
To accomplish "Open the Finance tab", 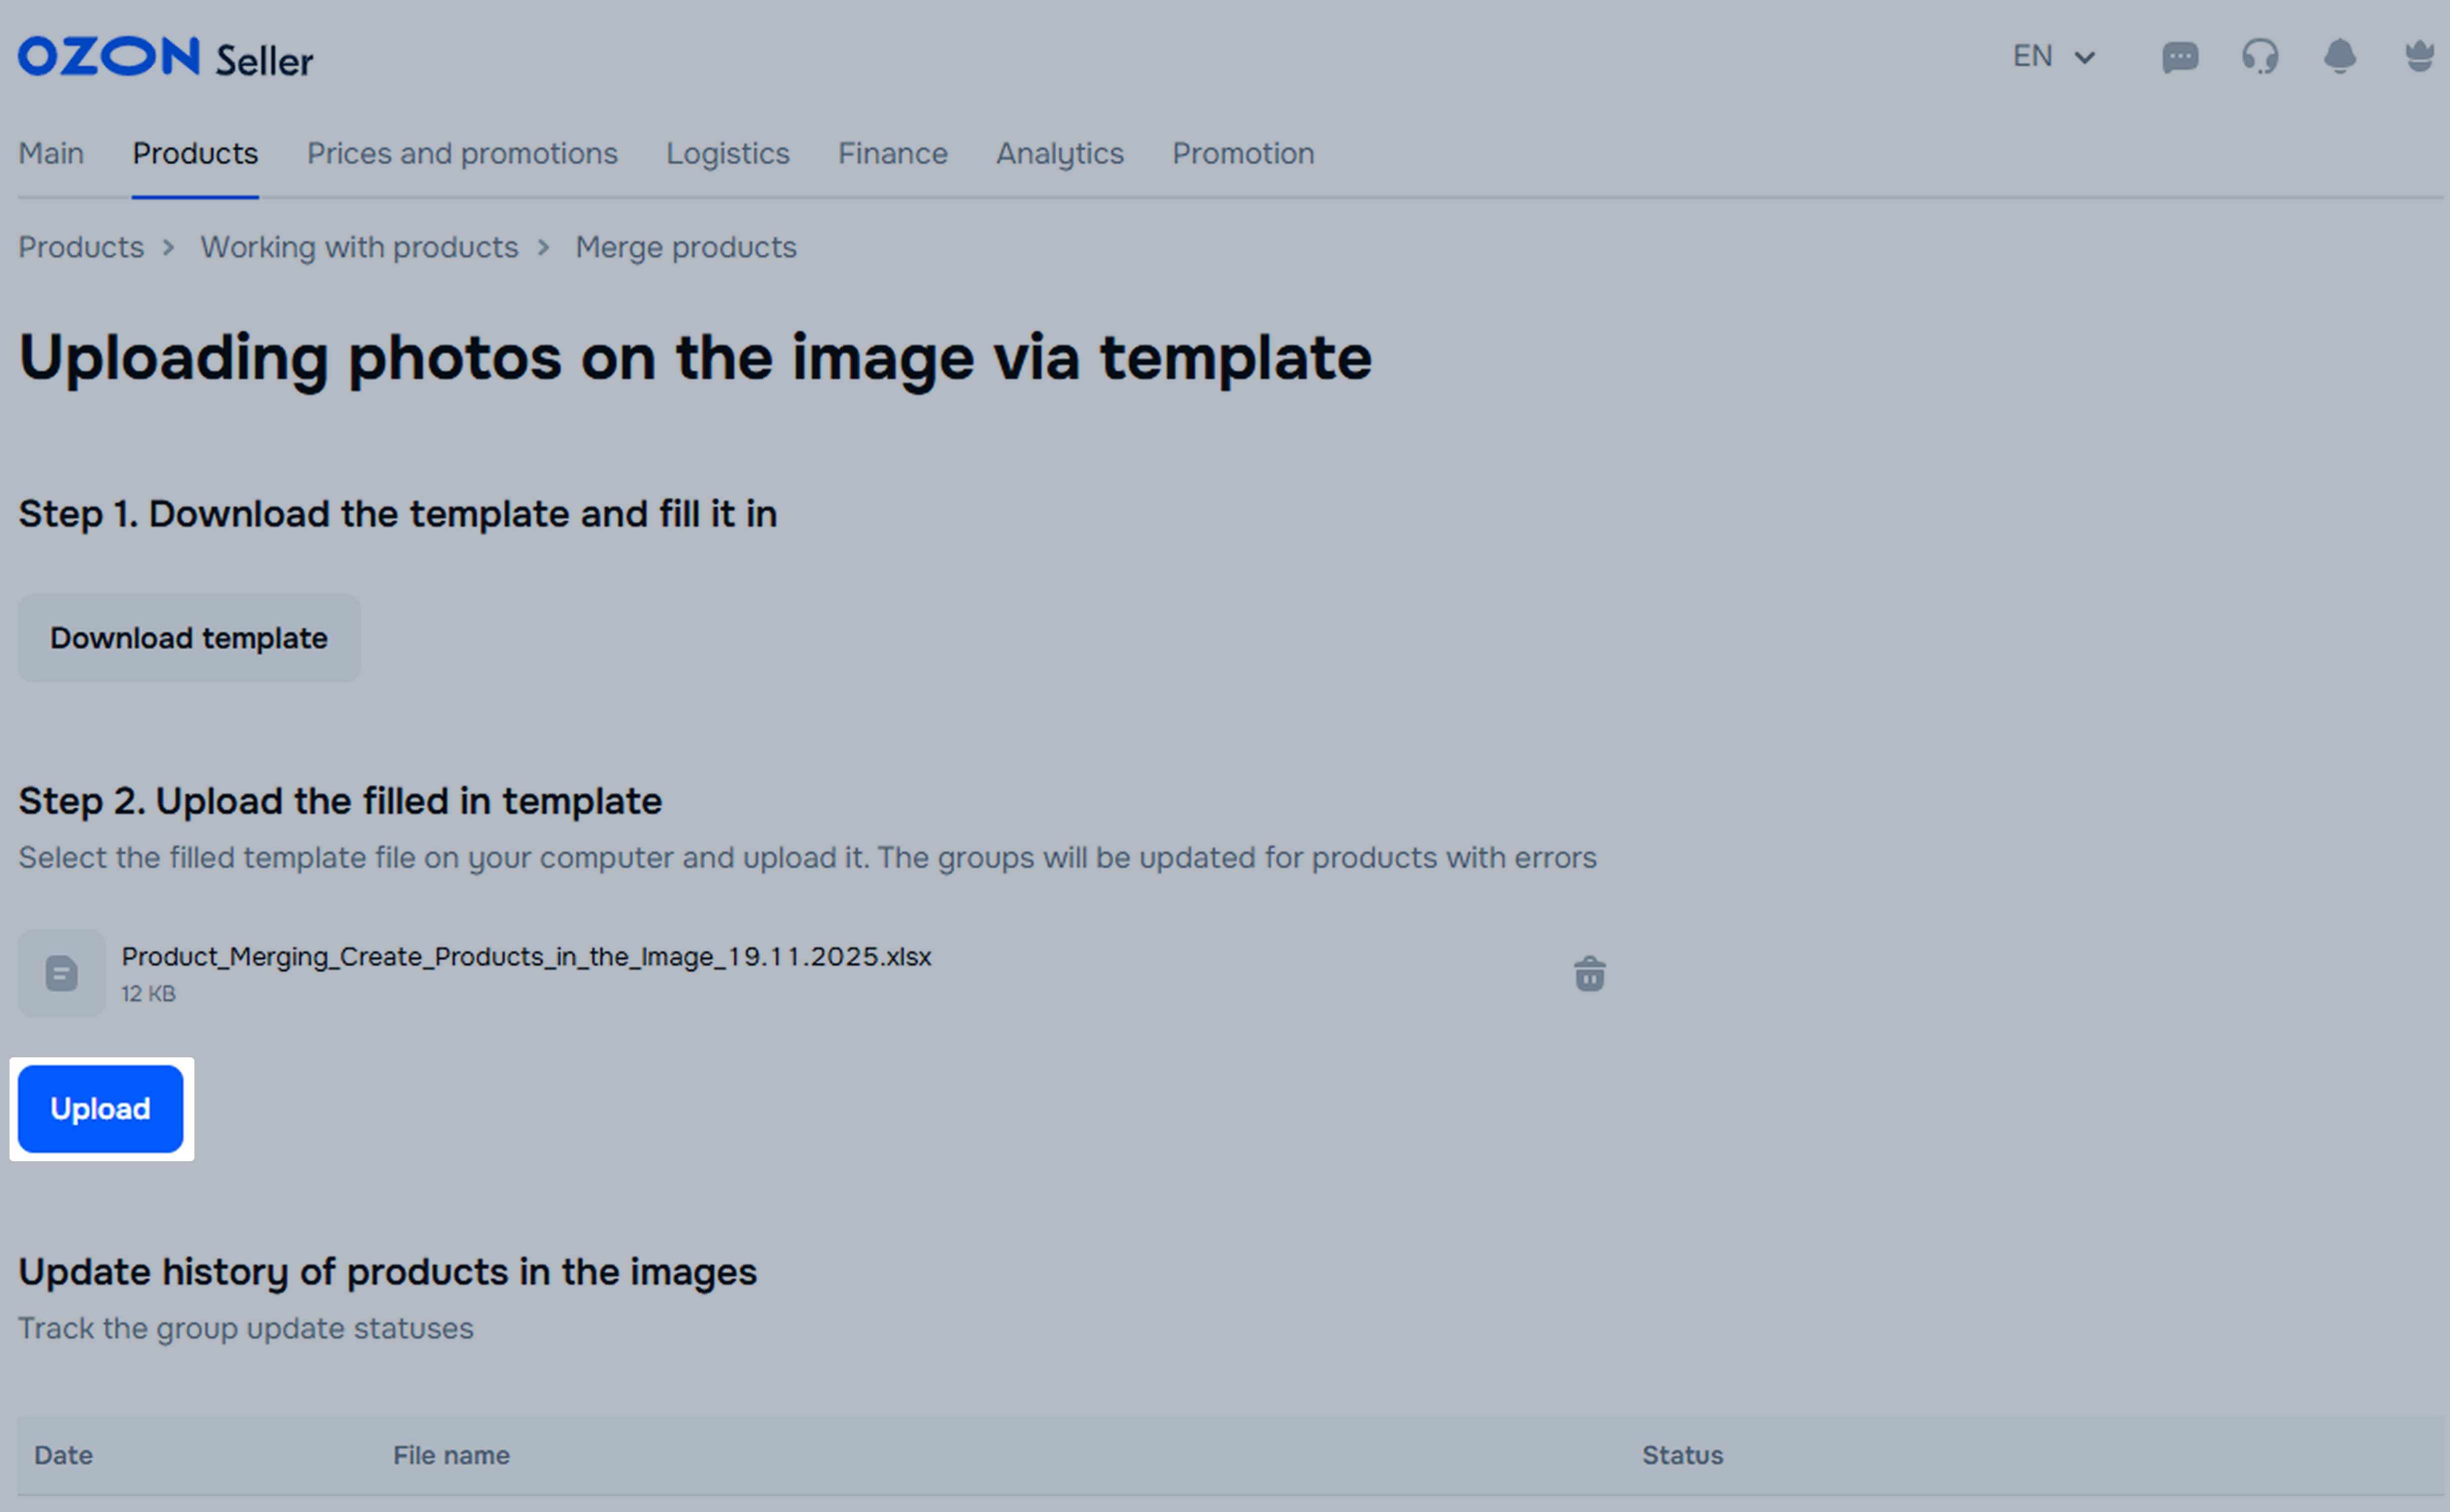I will [x=892, y=154].
